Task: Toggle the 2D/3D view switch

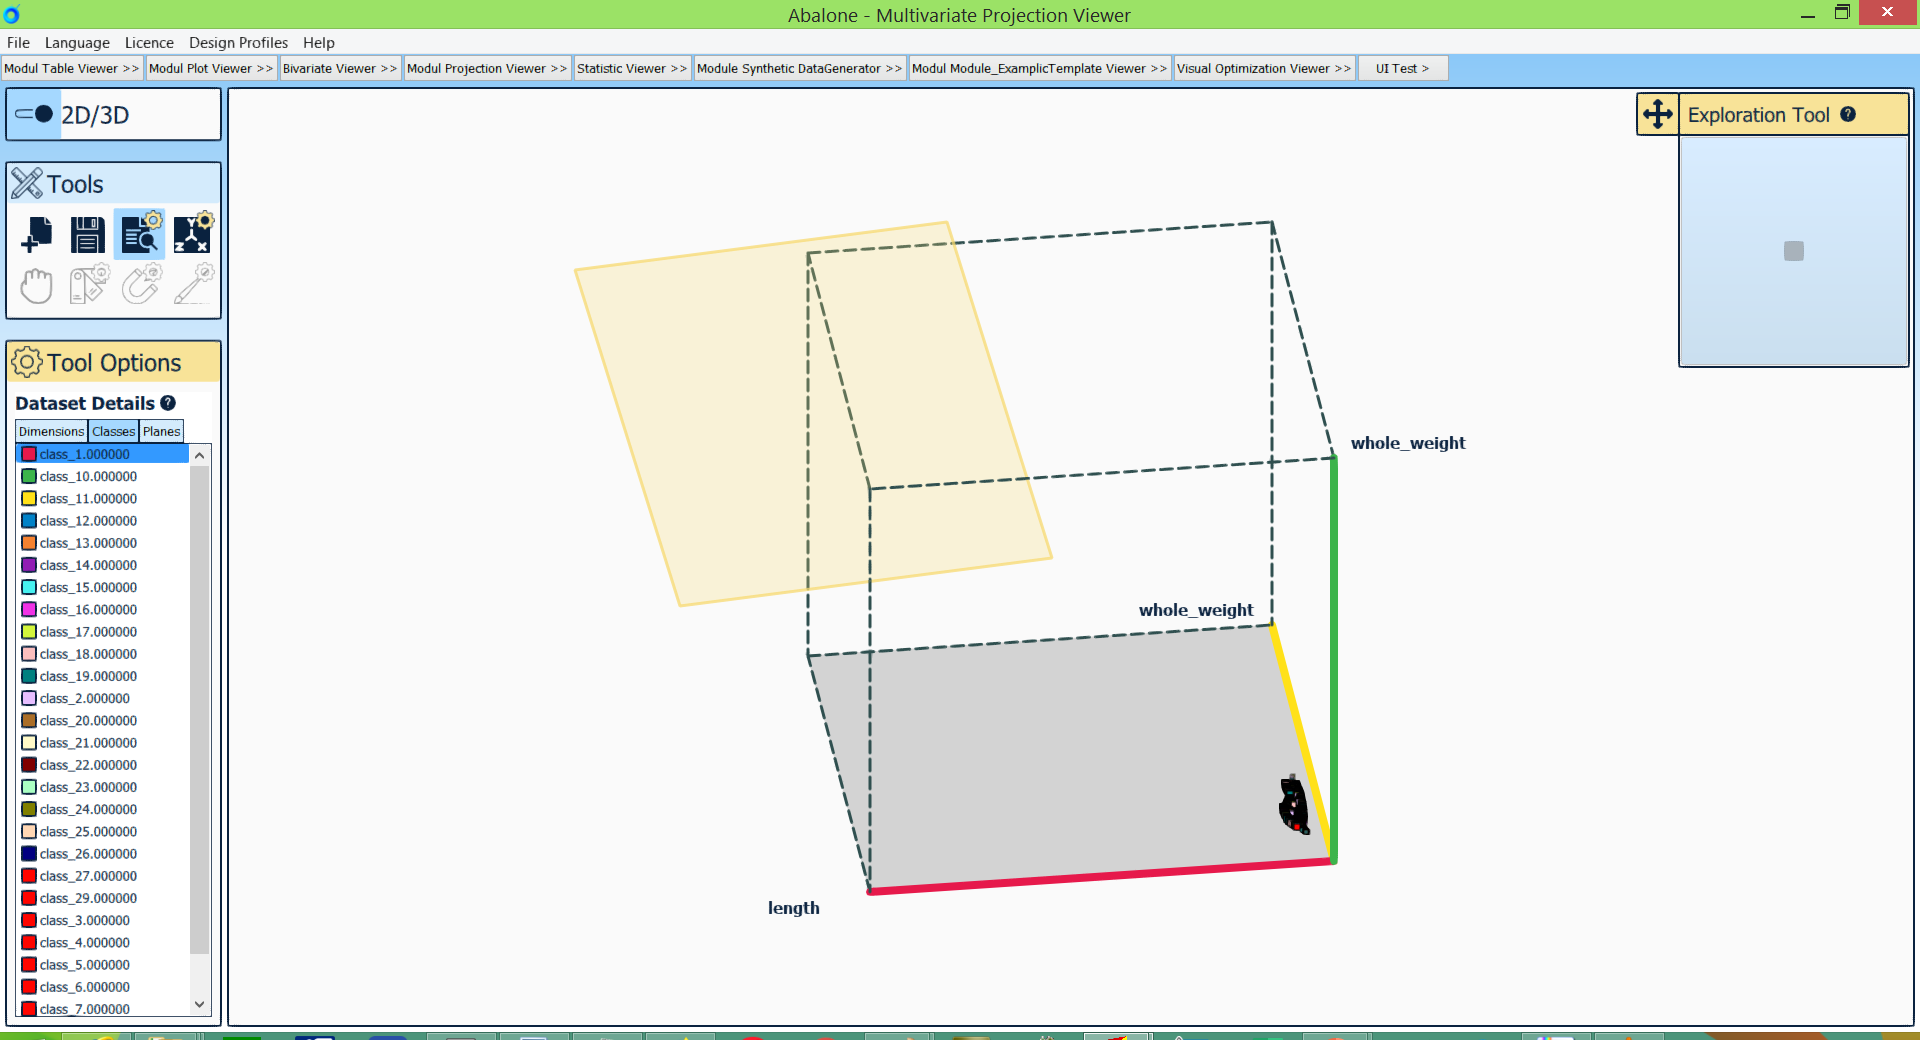Action: (x=35, y=114)
